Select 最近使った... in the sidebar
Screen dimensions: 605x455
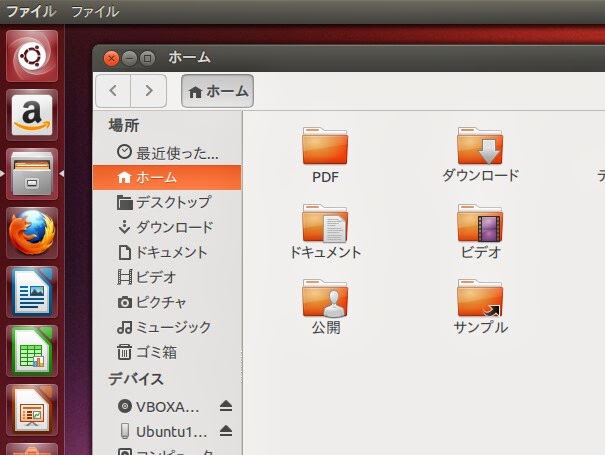[x=167, y=152]
